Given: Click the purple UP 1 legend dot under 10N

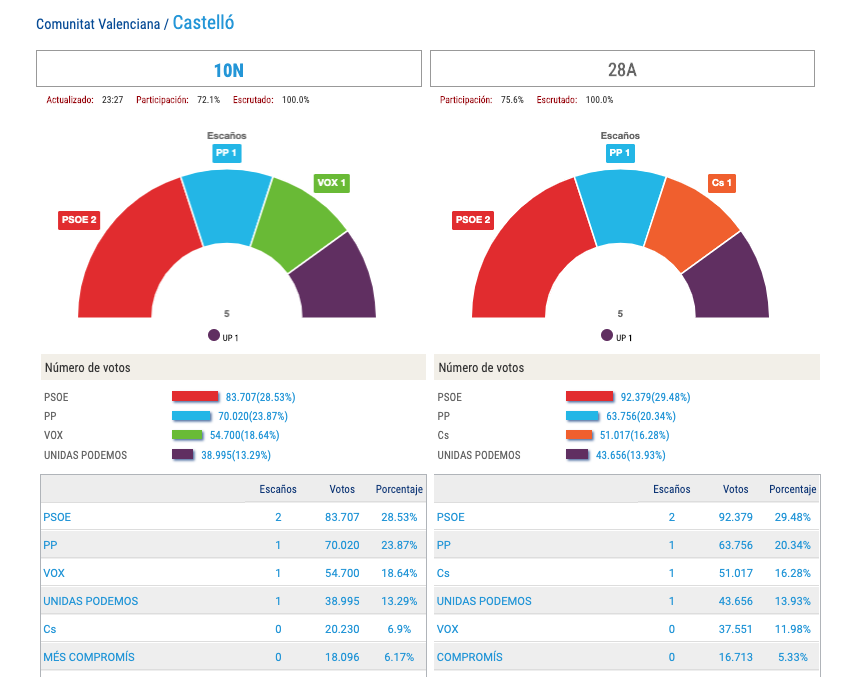Looking at the screenshot, I should coord(214,336).
